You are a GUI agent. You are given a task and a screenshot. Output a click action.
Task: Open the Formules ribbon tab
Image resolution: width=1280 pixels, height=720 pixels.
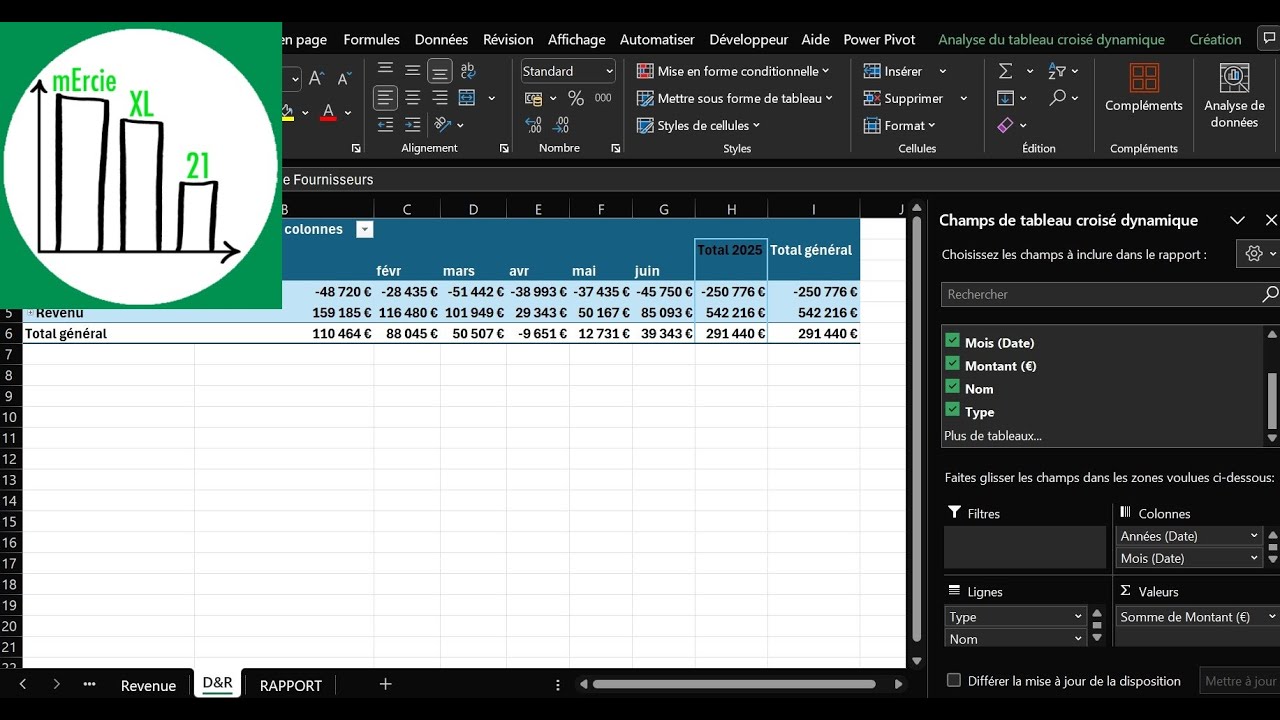(x=371, y=39)
